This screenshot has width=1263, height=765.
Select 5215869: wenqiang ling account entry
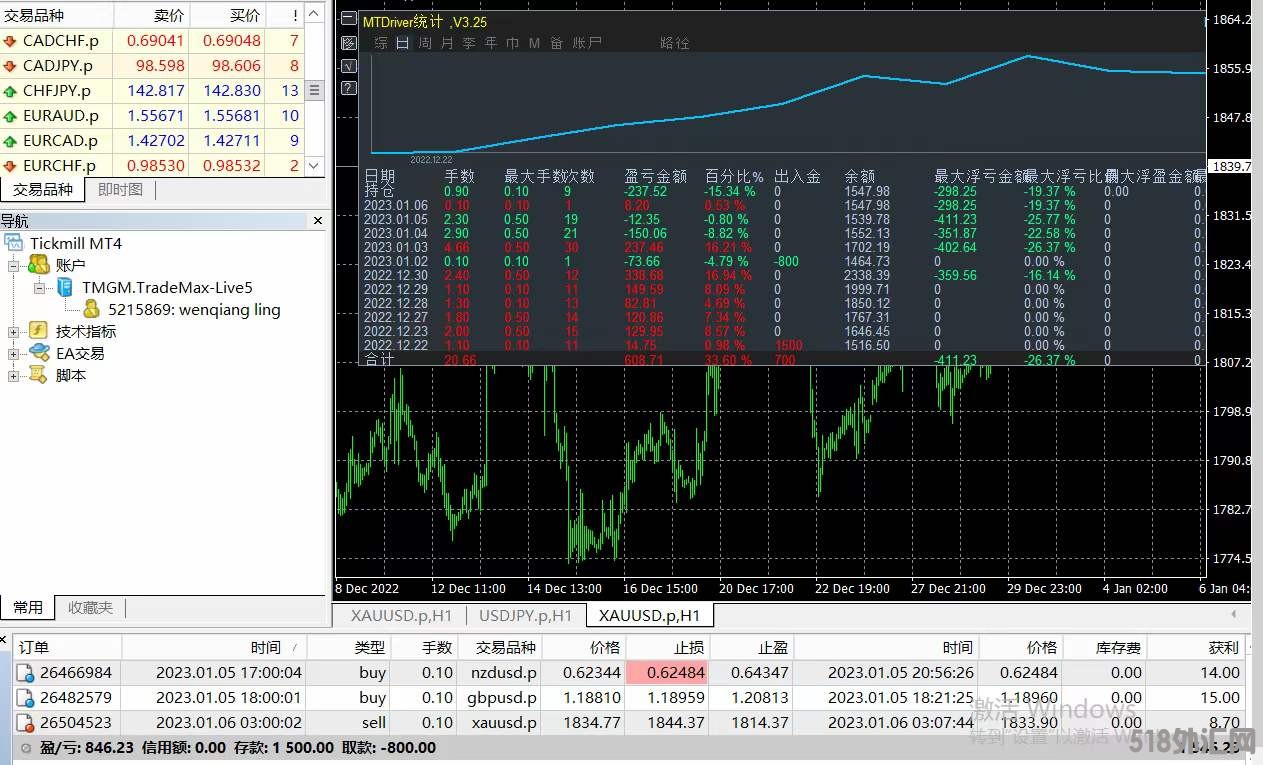pyautogui.click(x=194, y=309)
